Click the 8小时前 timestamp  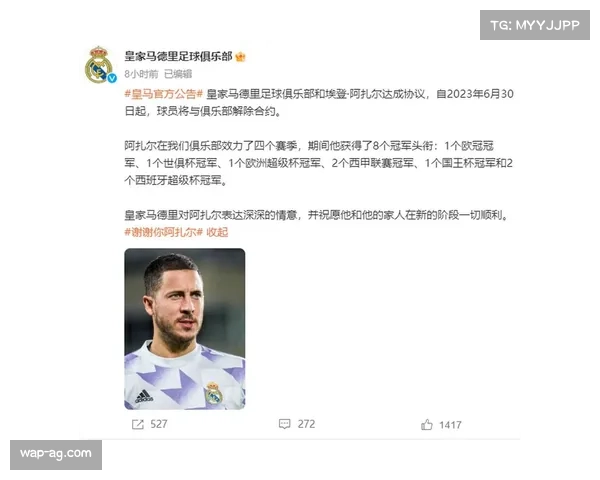[x=141, y=74]
